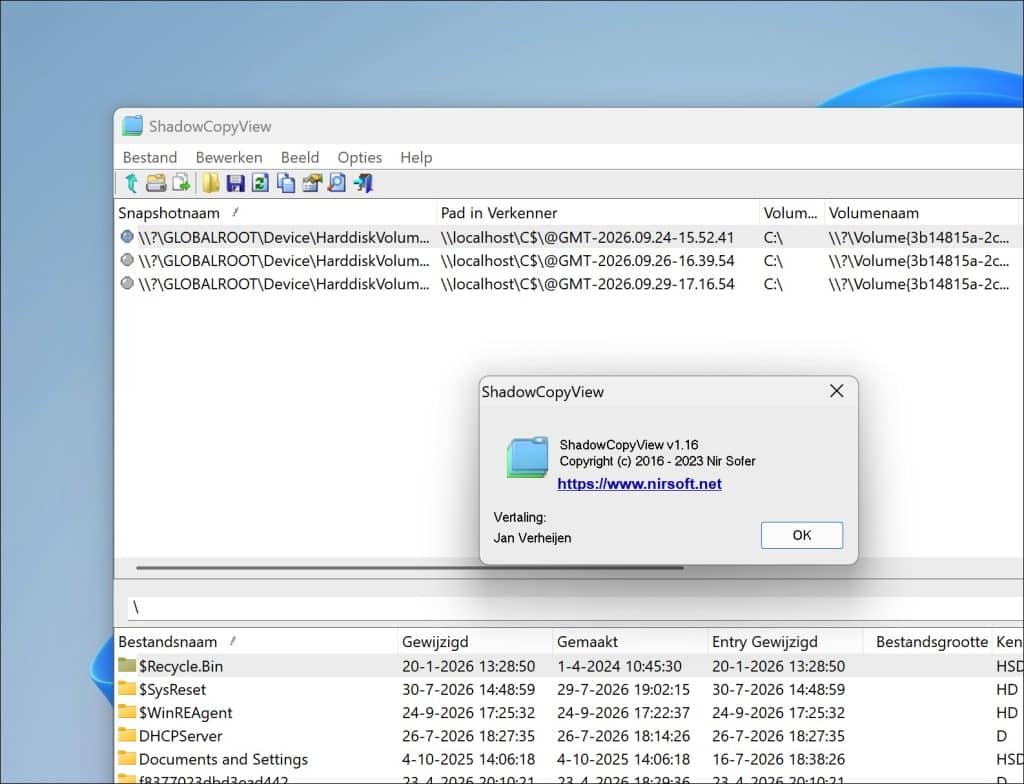1024x784 pixels.
Task: Click the copy-files-with-green-arrow toolbar icon
Action: coord(181,183)
